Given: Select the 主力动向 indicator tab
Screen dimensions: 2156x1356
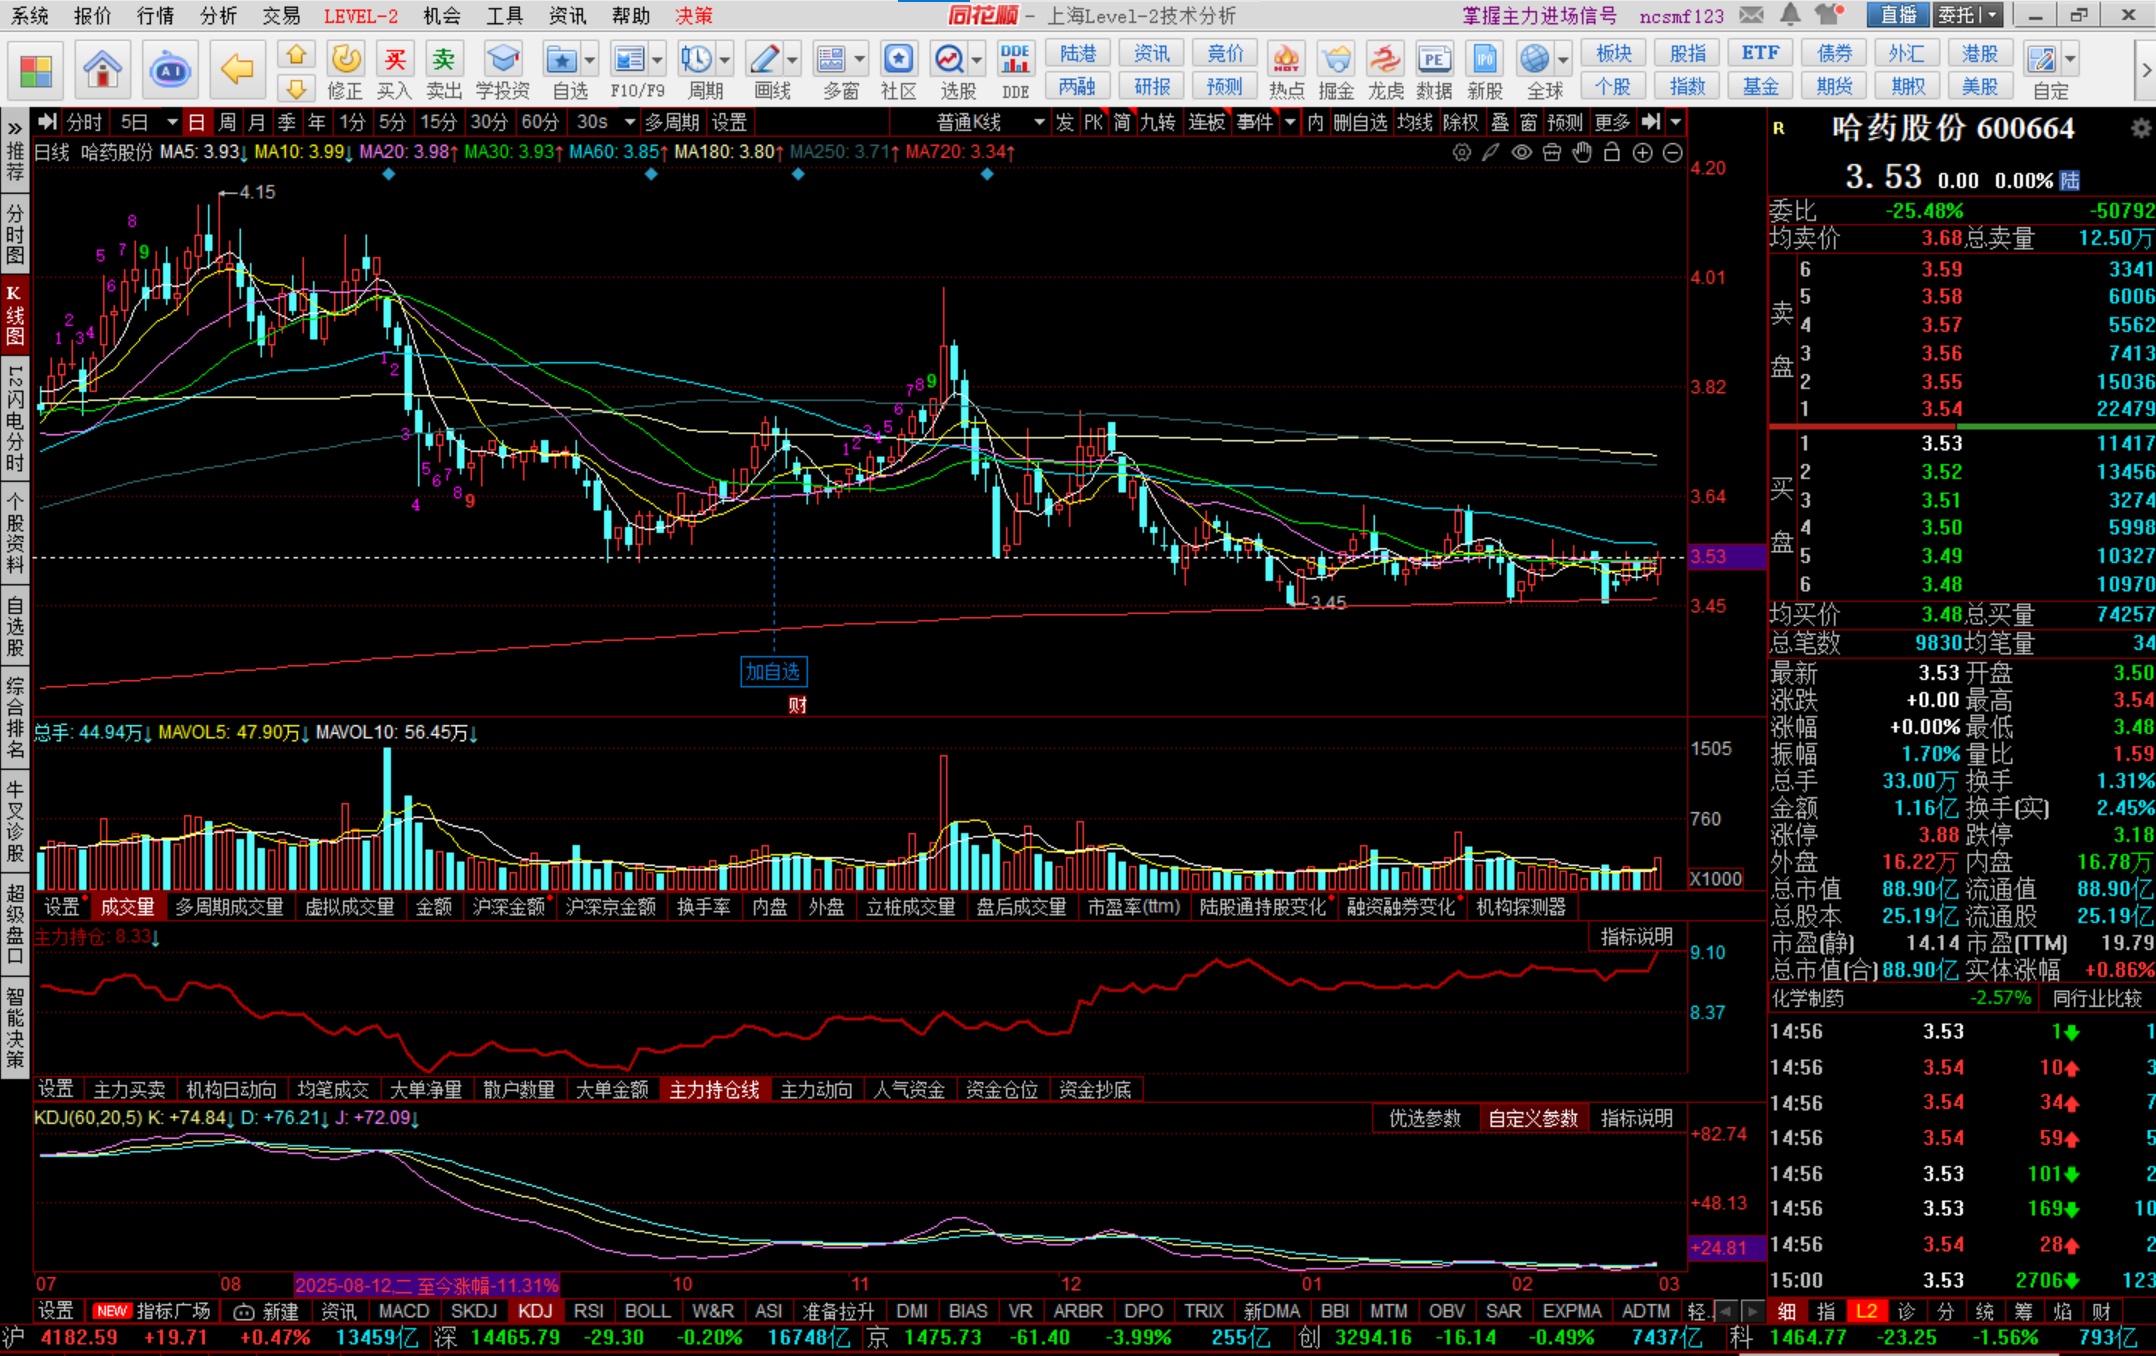Looking at the screenshot, I should (816, 1090).
